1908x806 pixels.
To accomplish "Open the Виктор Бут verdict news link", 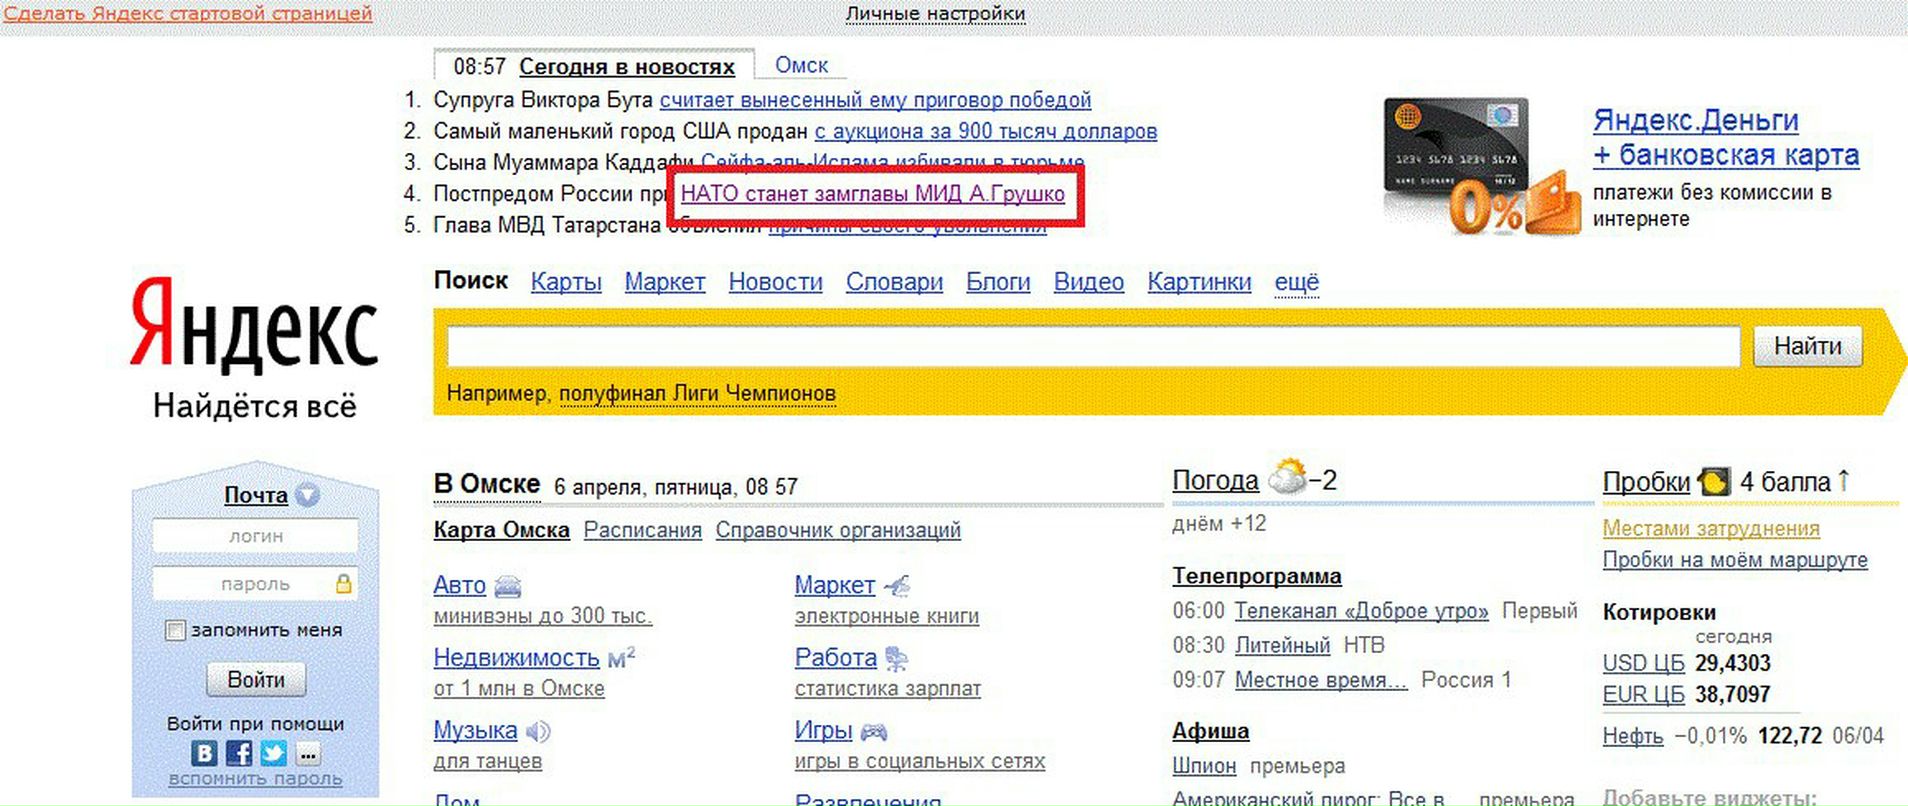I will [875, 100].
